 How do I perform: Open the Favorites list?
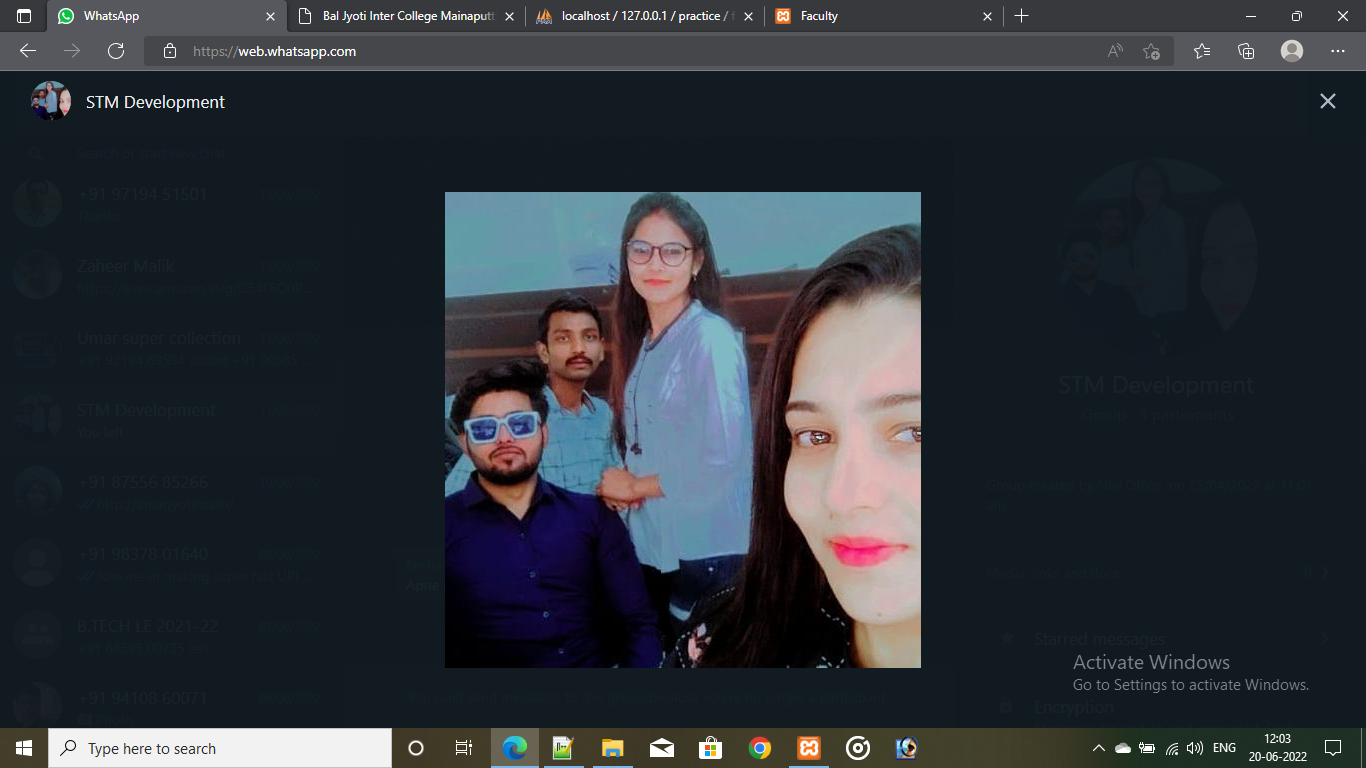coord(1202,51)
